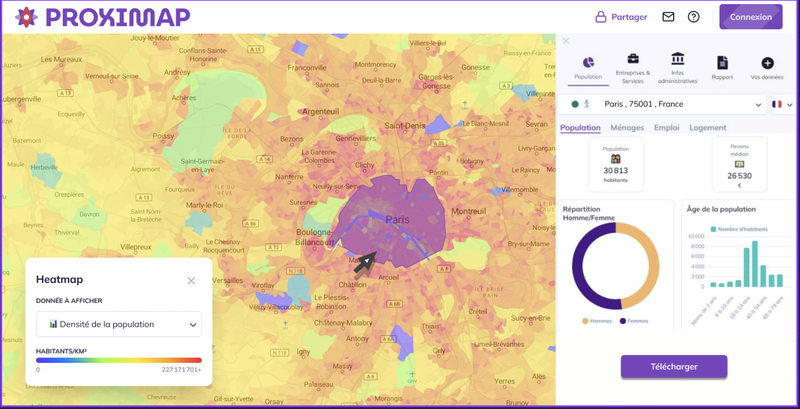
Task: Click the Connexion button
Action: pos(750,17)
